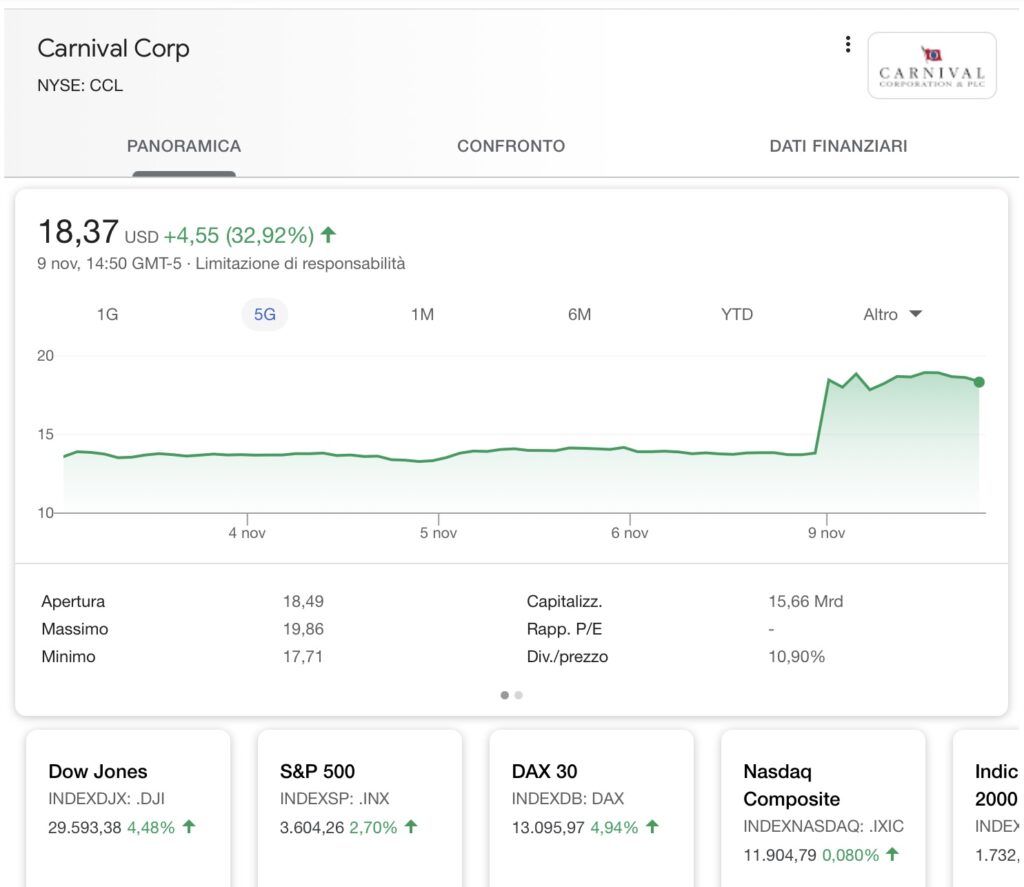1024x887 pixels.
Task: Open the S&P 500 index card
Action: [360, 808]
